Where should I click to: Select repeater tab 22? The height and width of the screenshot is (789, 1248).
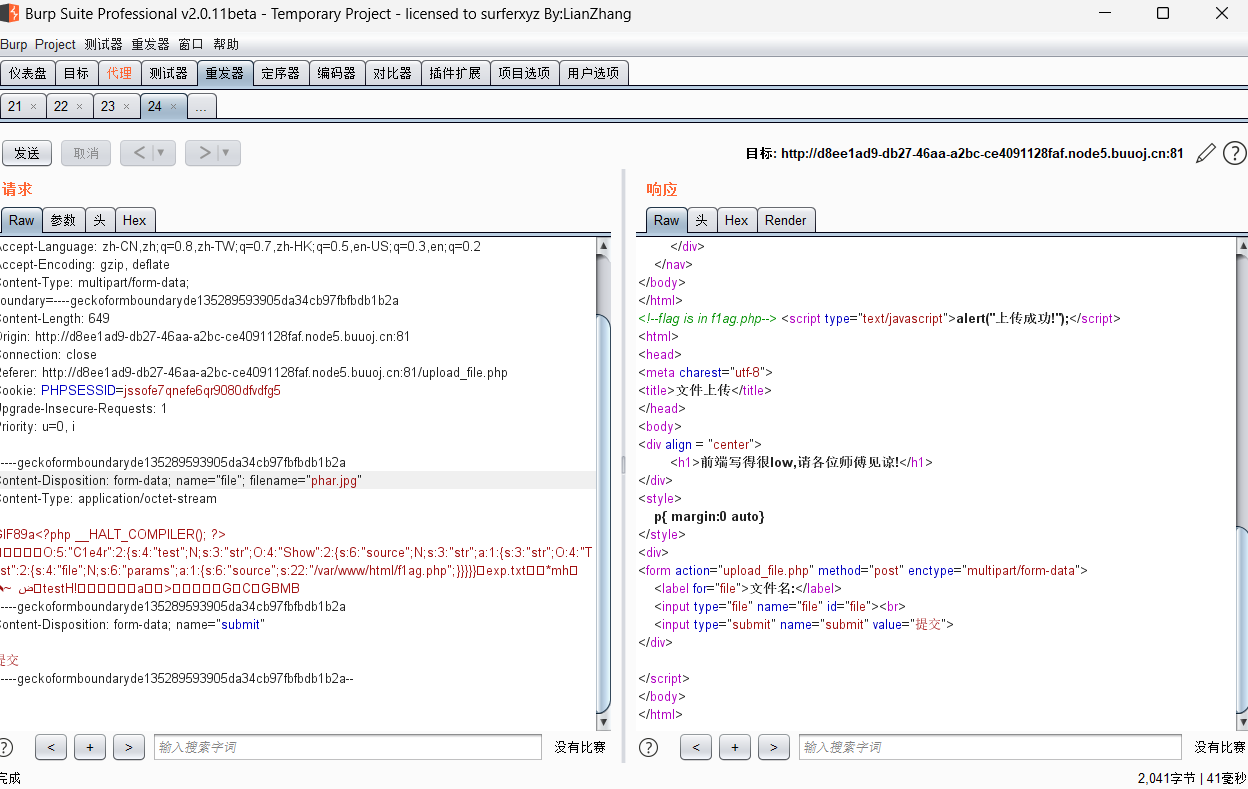[x=61, y=106]
